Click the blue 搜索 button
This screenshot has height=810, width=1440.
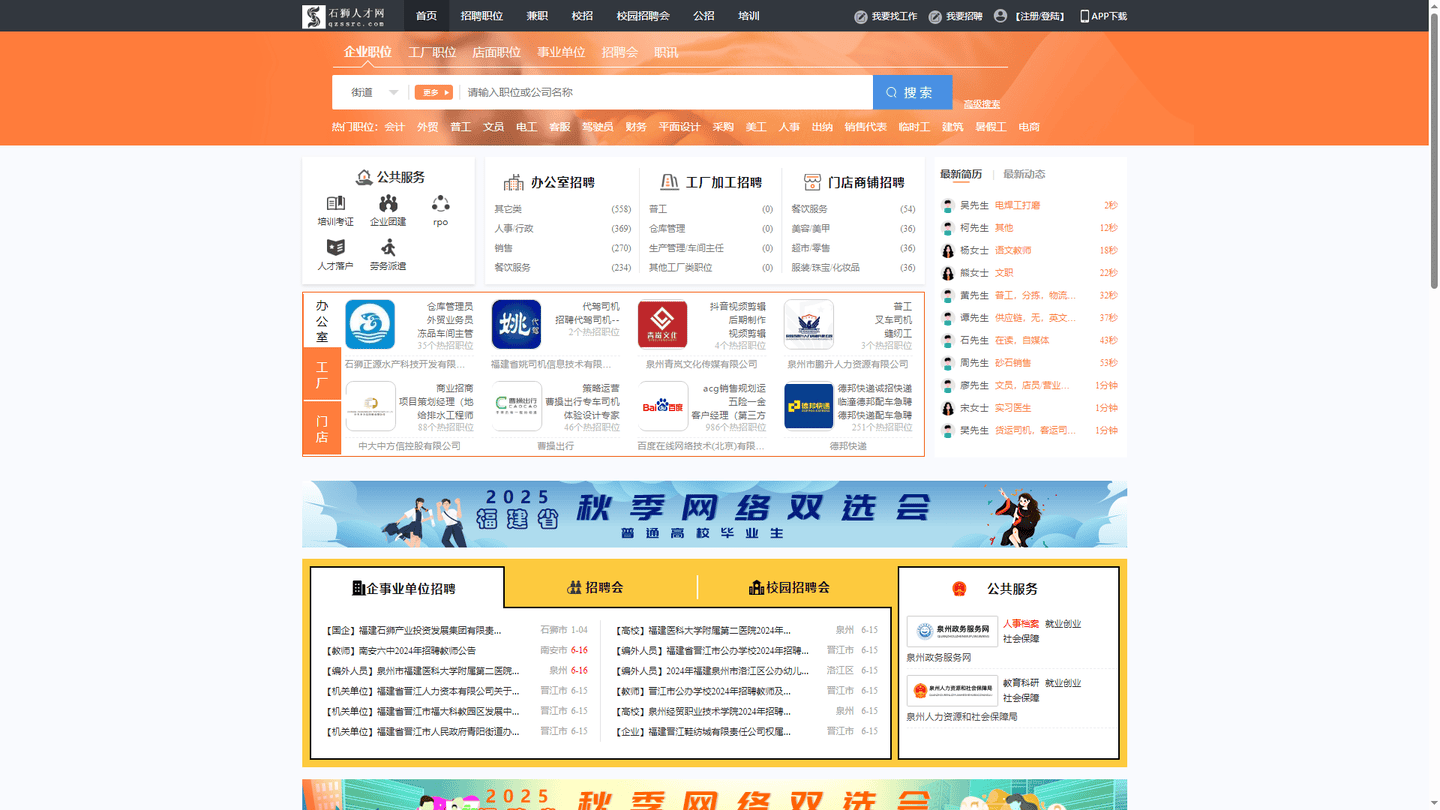pyautogui.click(x=912, y=92)
